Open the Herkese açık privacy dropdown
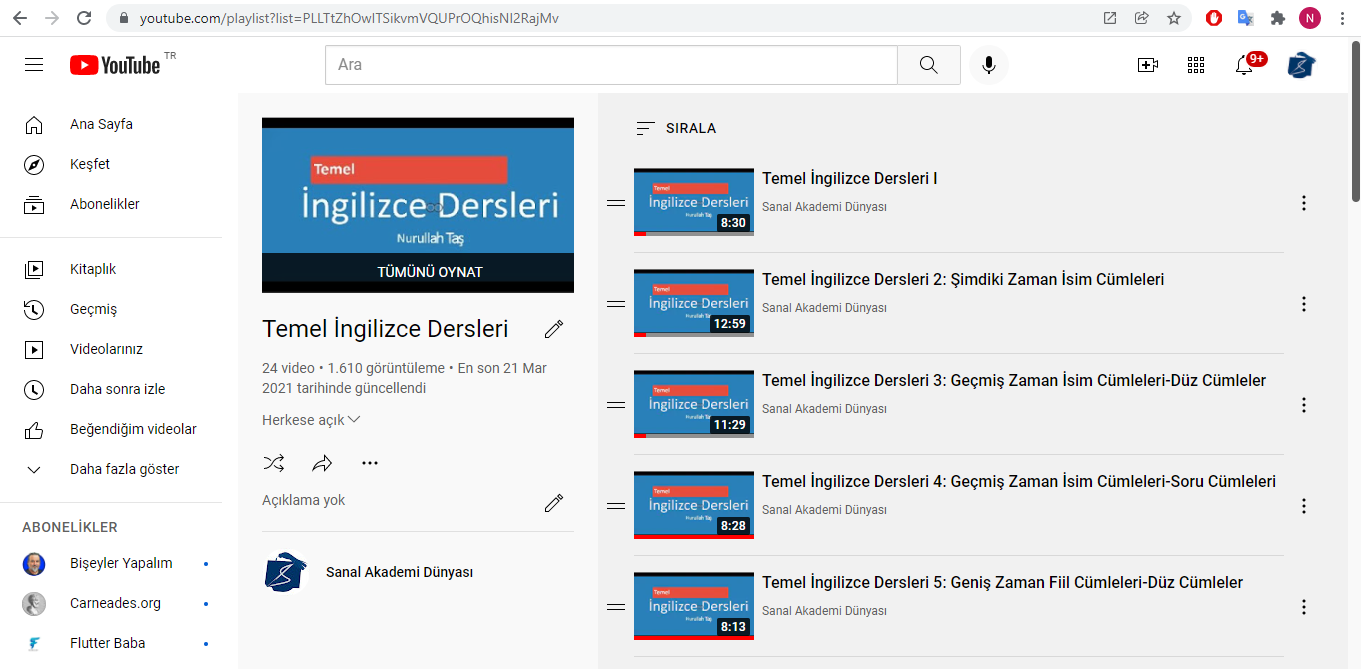 pos(311,420)
